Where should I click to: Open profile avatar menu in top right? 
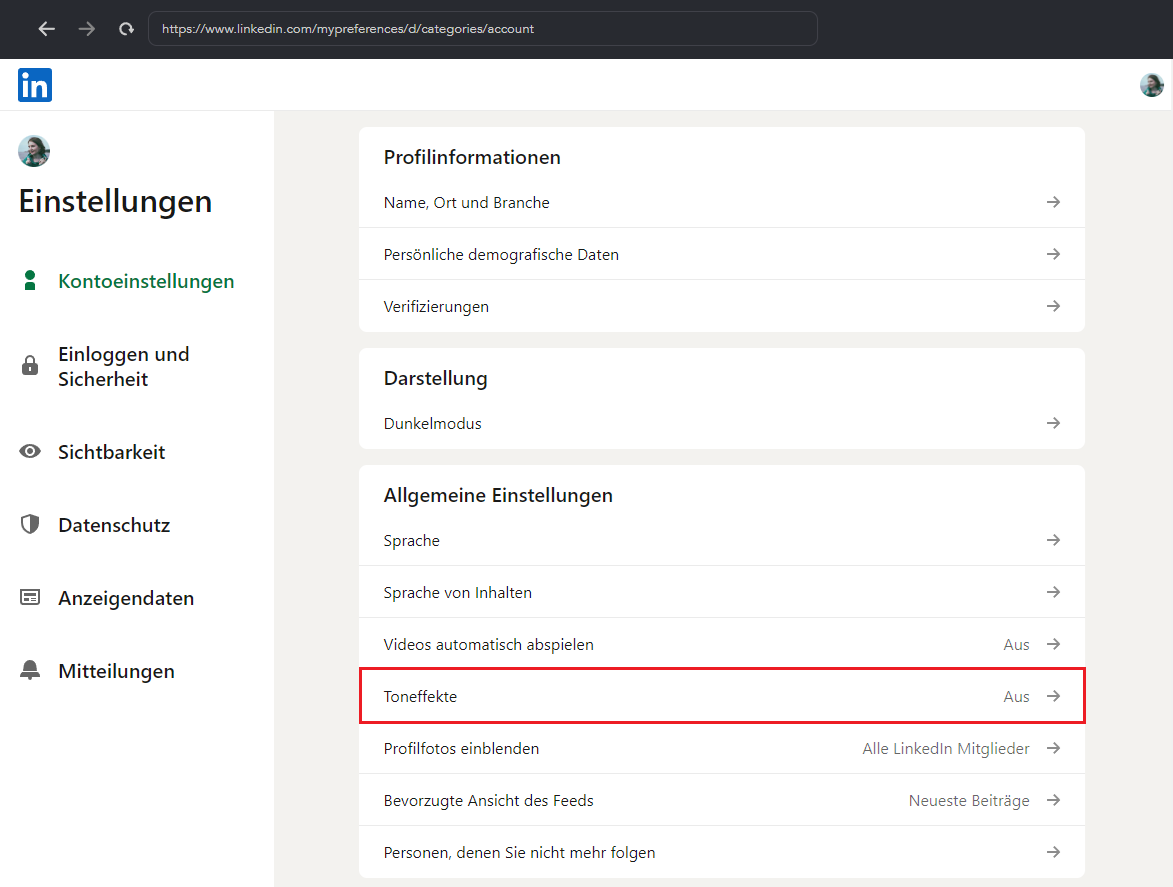(x=1151, y=85)
